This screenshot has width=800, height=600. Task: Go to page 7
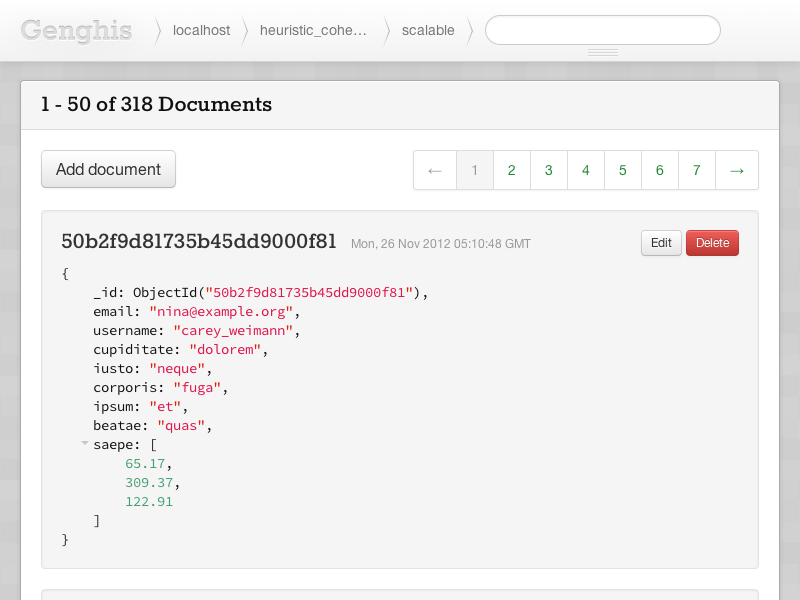(x=697, y=170)
